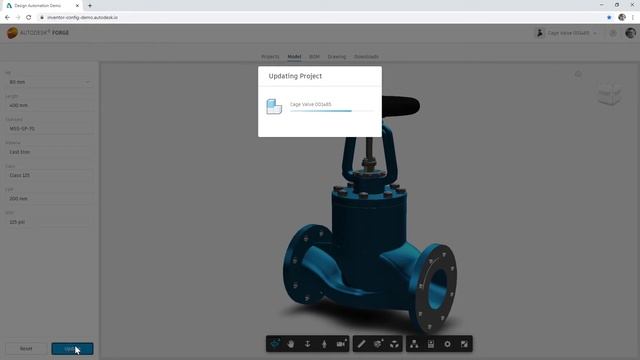Viewport: 640px width, 360px height.
Task: Open the Cage Valve project dropdown
Action: tap(568, 33)
